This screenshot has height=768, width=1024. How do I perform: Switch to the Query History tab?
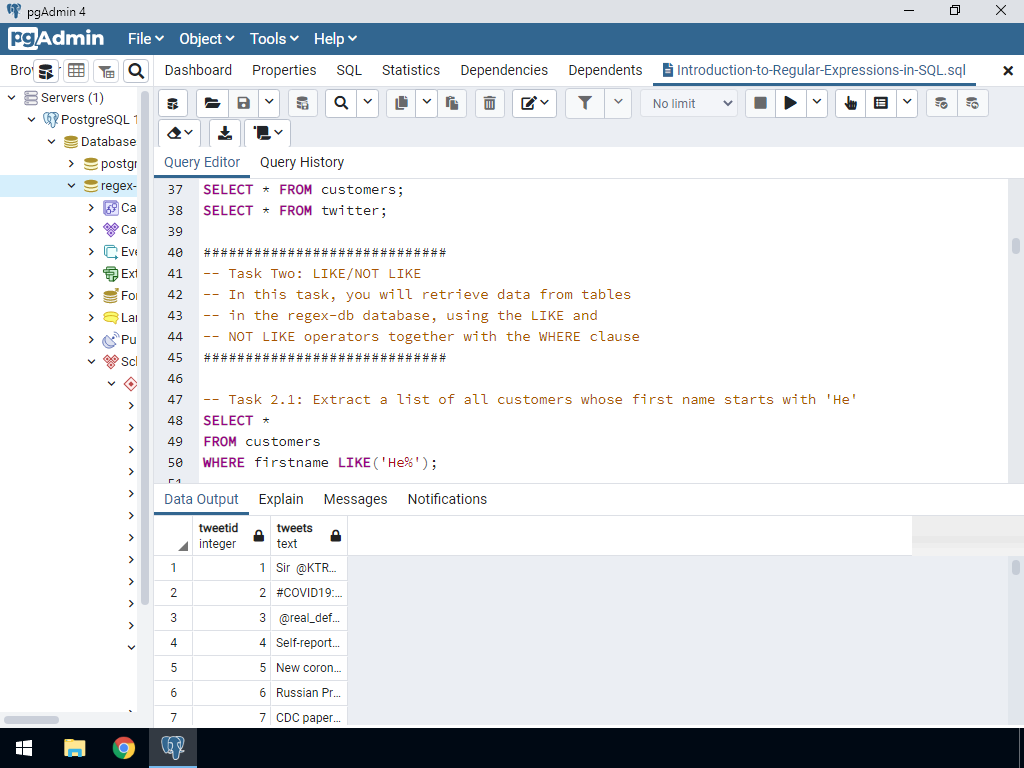coord(301,162)
